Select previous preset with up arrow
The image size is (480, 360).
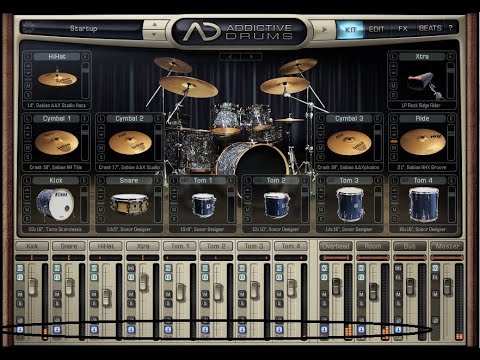click(154, 25)
